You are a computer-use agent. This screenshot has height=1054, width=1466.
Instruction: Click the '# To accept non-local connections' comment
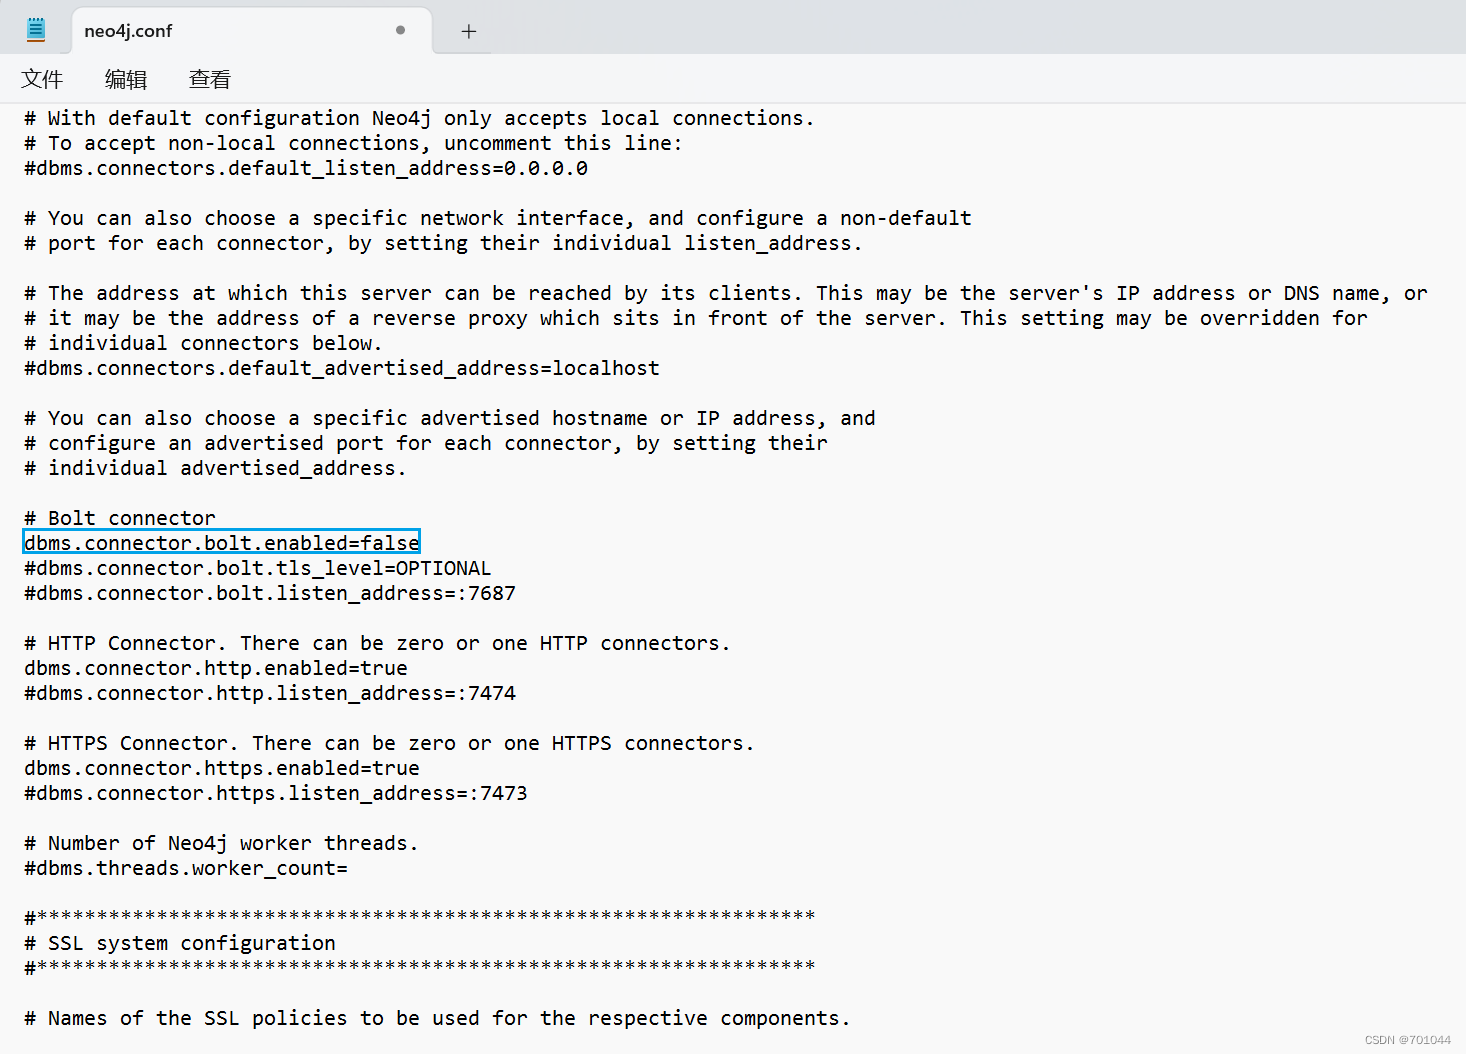click(353, 143)
